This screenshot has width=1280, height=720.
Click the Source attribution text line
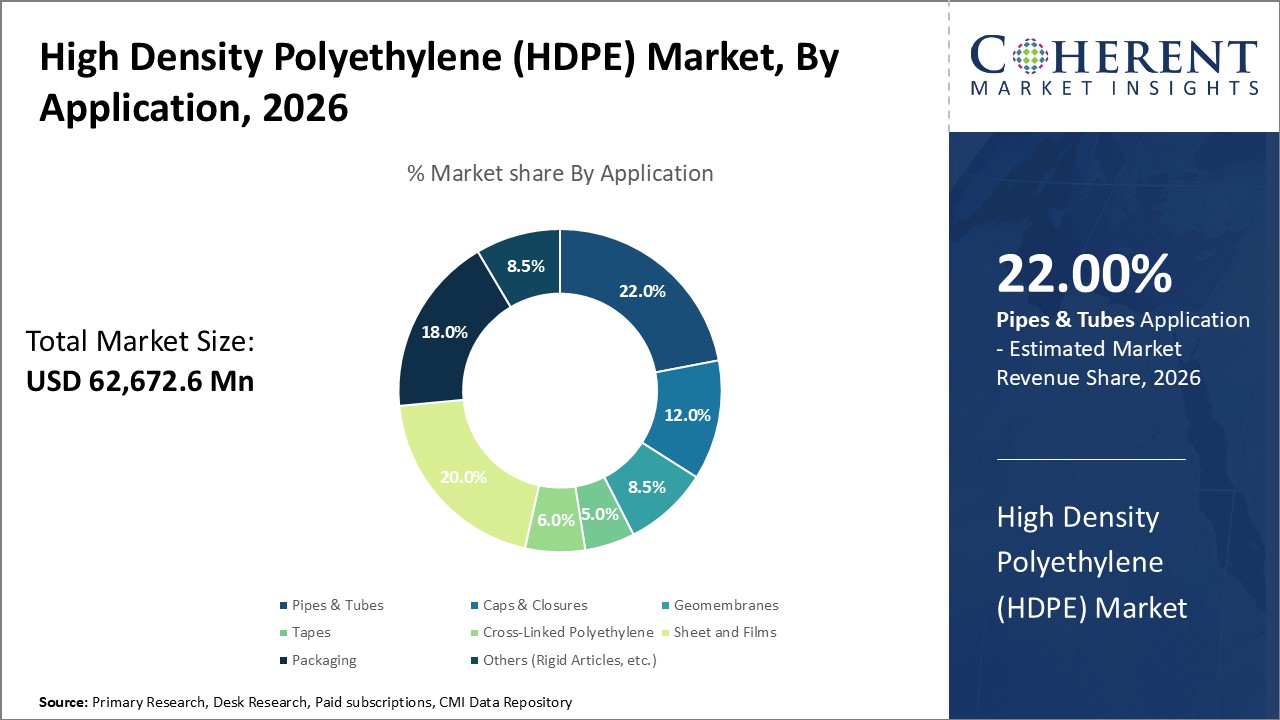[x=304, y=703]
